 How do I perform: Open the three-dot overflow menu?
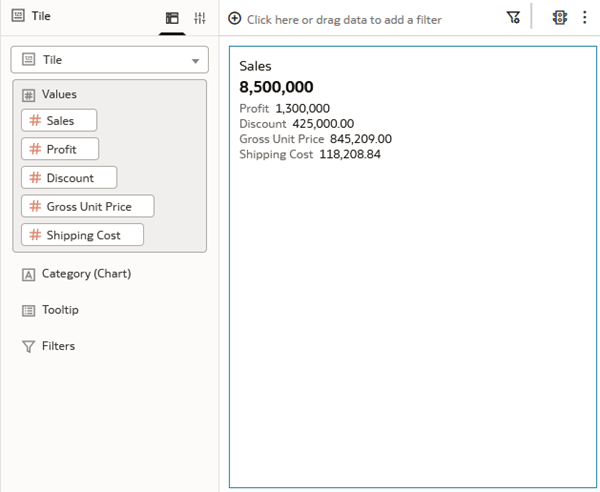click(584, 17)
